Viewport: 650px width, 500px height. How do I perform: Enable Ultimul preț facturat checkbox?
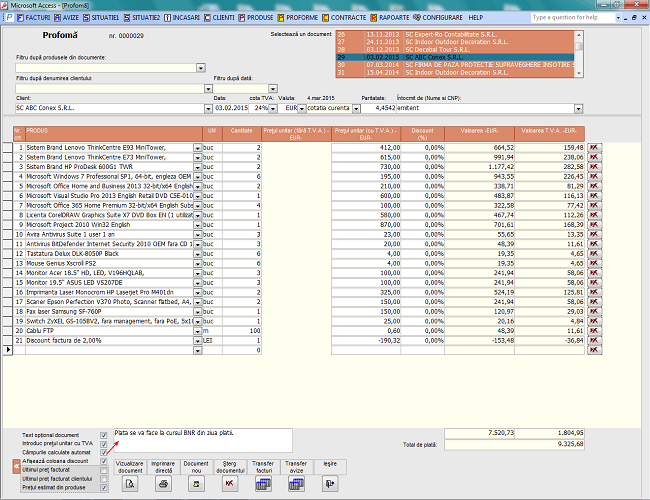pyautogui.click(x=104, y=470)
